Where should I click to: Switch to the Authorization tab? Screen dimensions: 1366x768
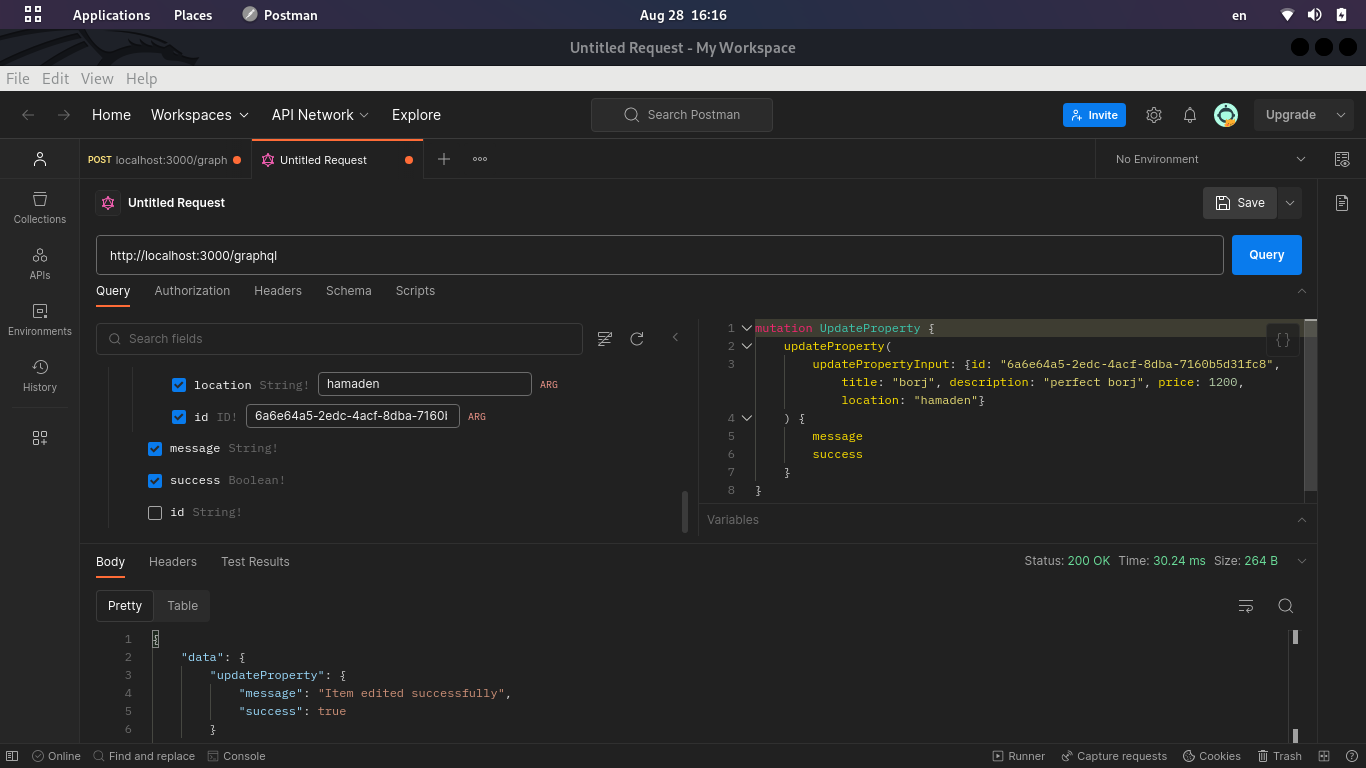pos(192,291)
